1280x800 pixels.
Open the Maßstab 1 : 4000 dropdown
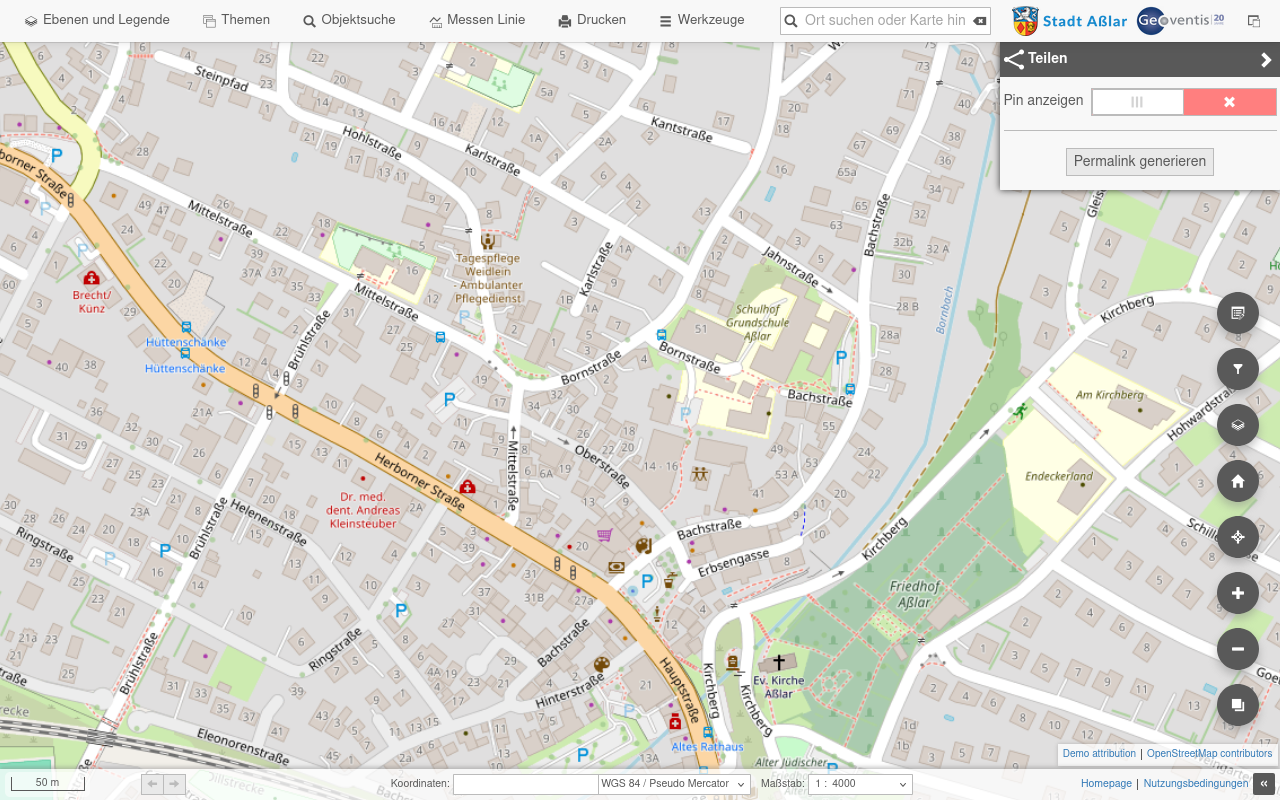click(860, 784)
